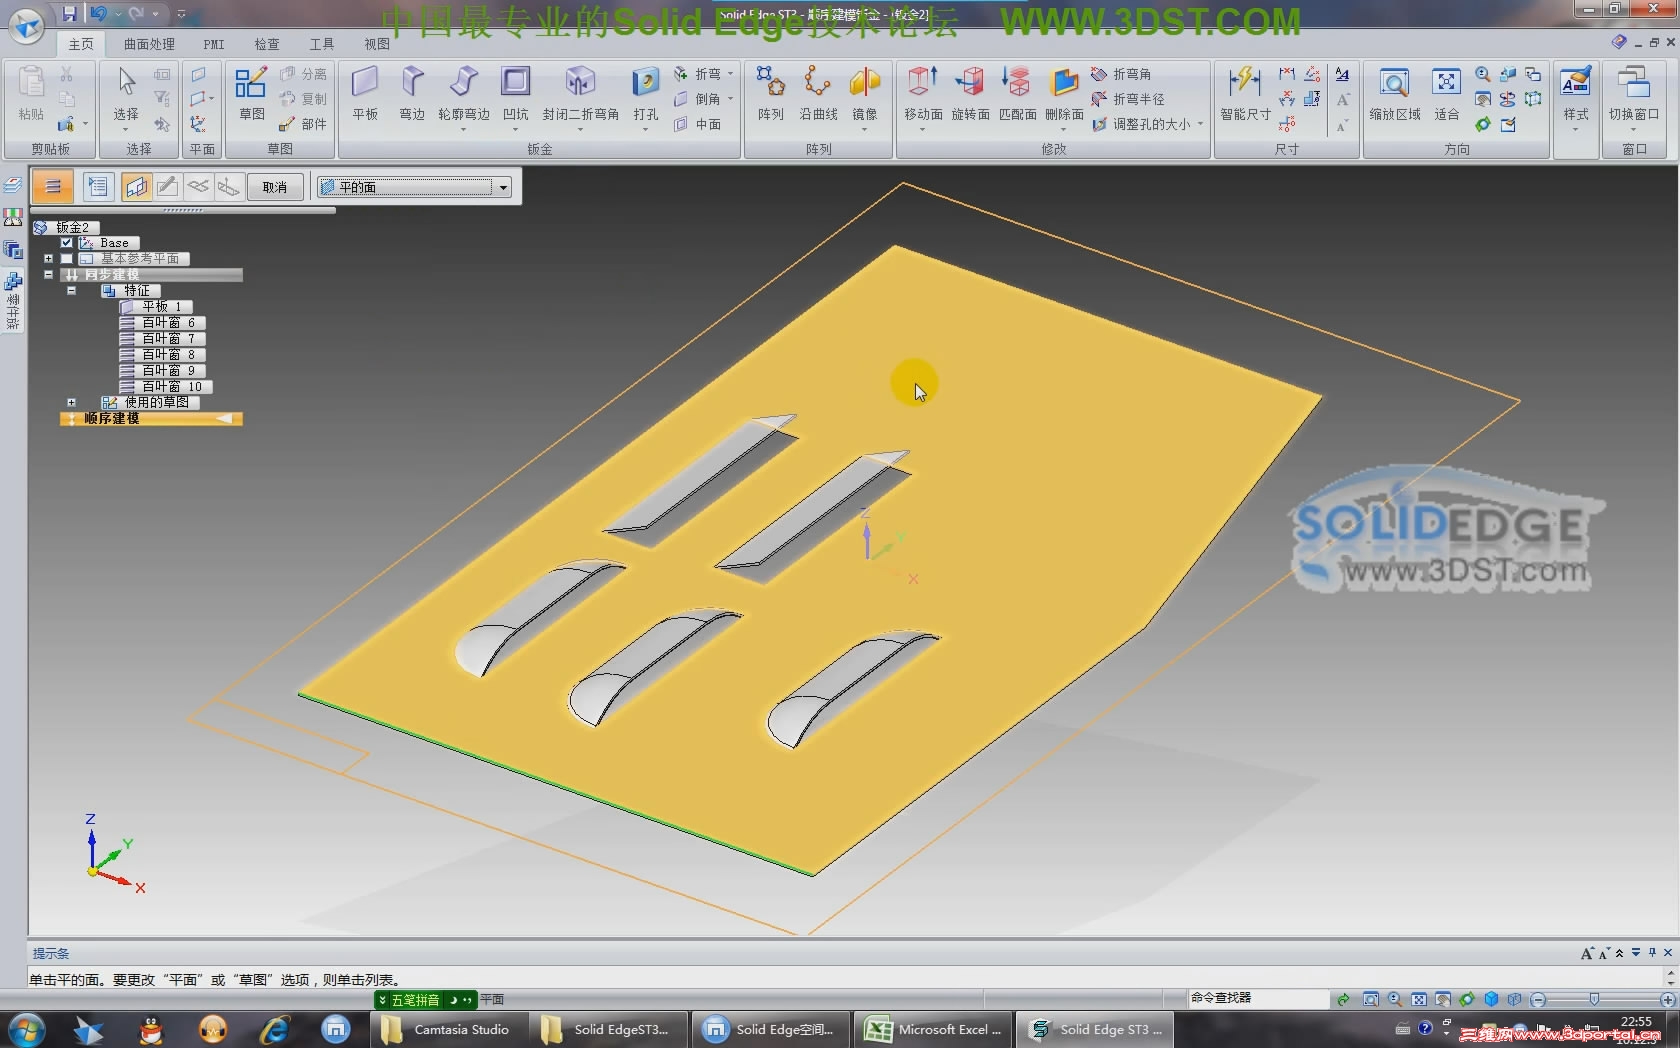Select the 百叶窗 6 louver feature
Image resolution: width=1680 pixels, height=1048 pixels.
162,323
